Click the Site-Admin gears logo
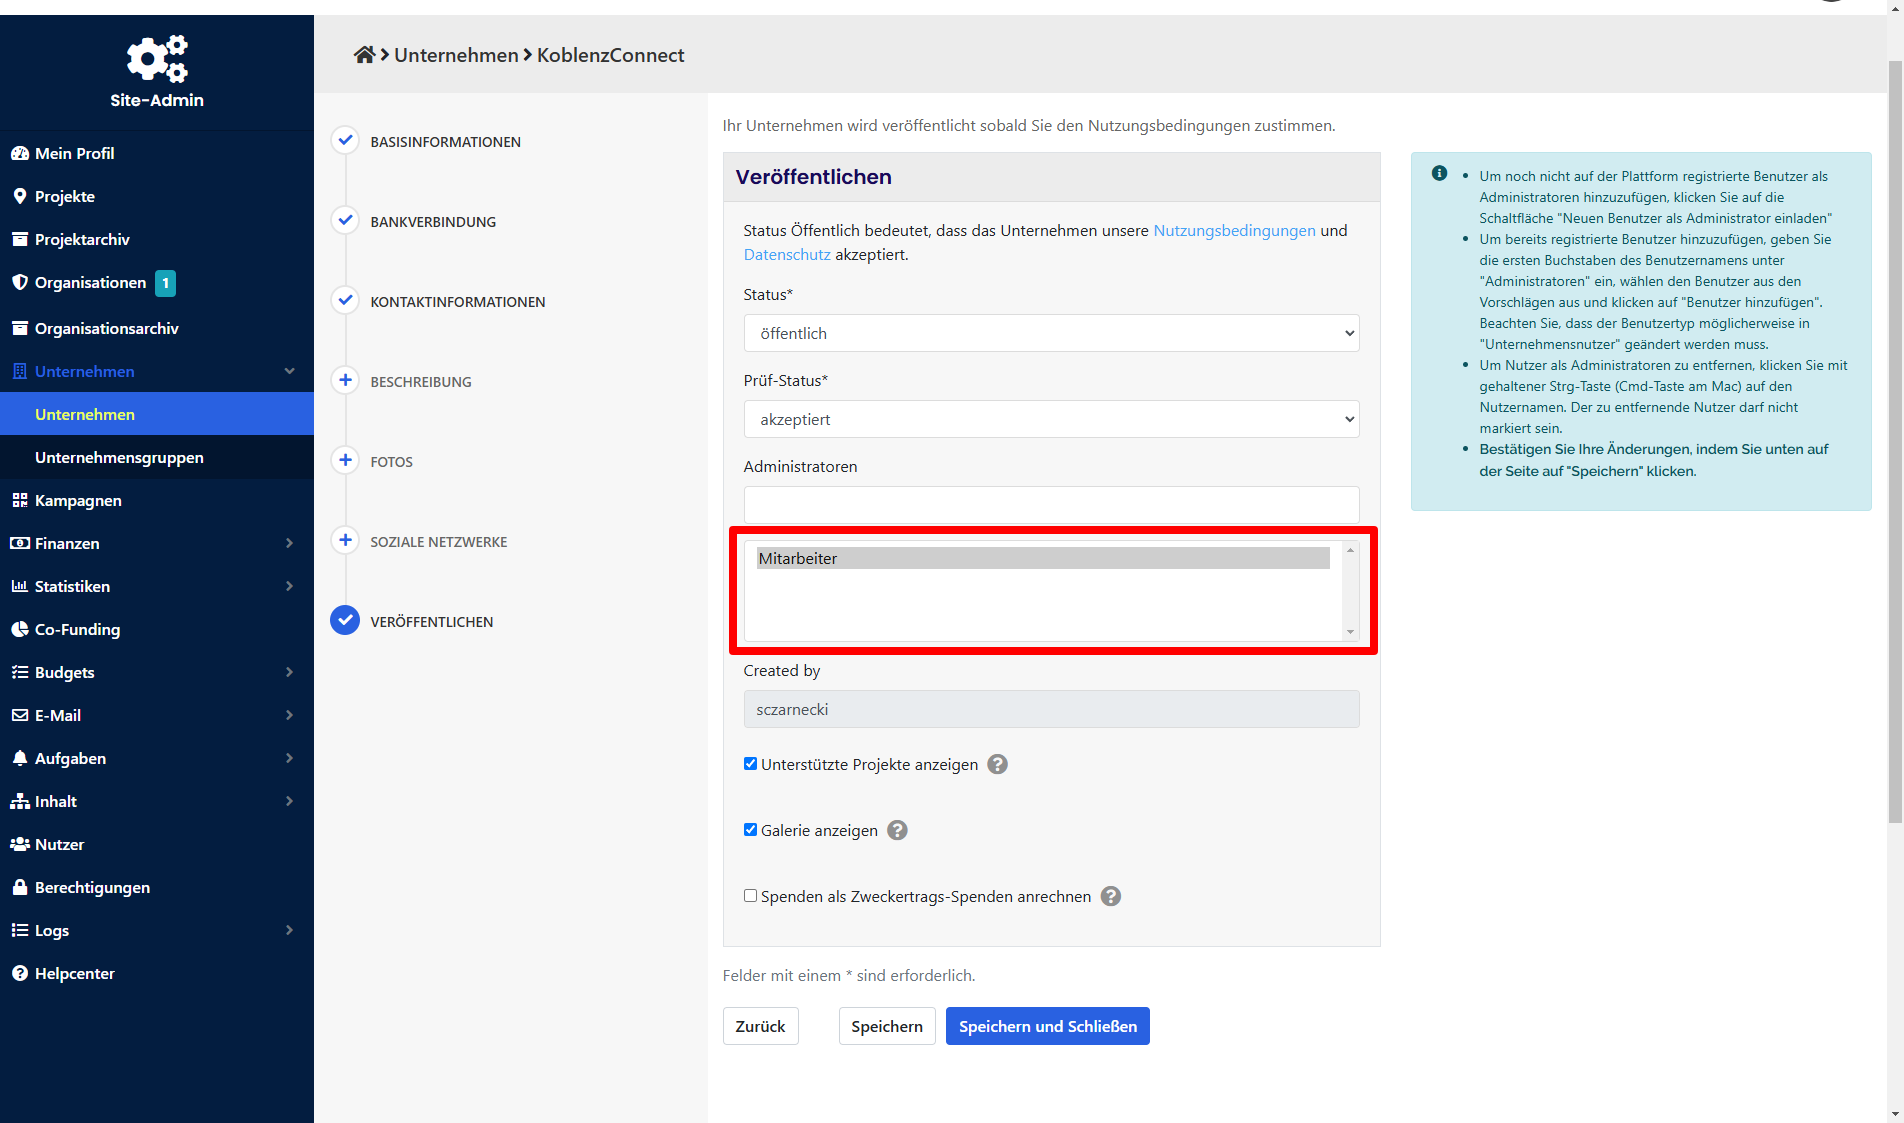 click(x=157, y=59)
